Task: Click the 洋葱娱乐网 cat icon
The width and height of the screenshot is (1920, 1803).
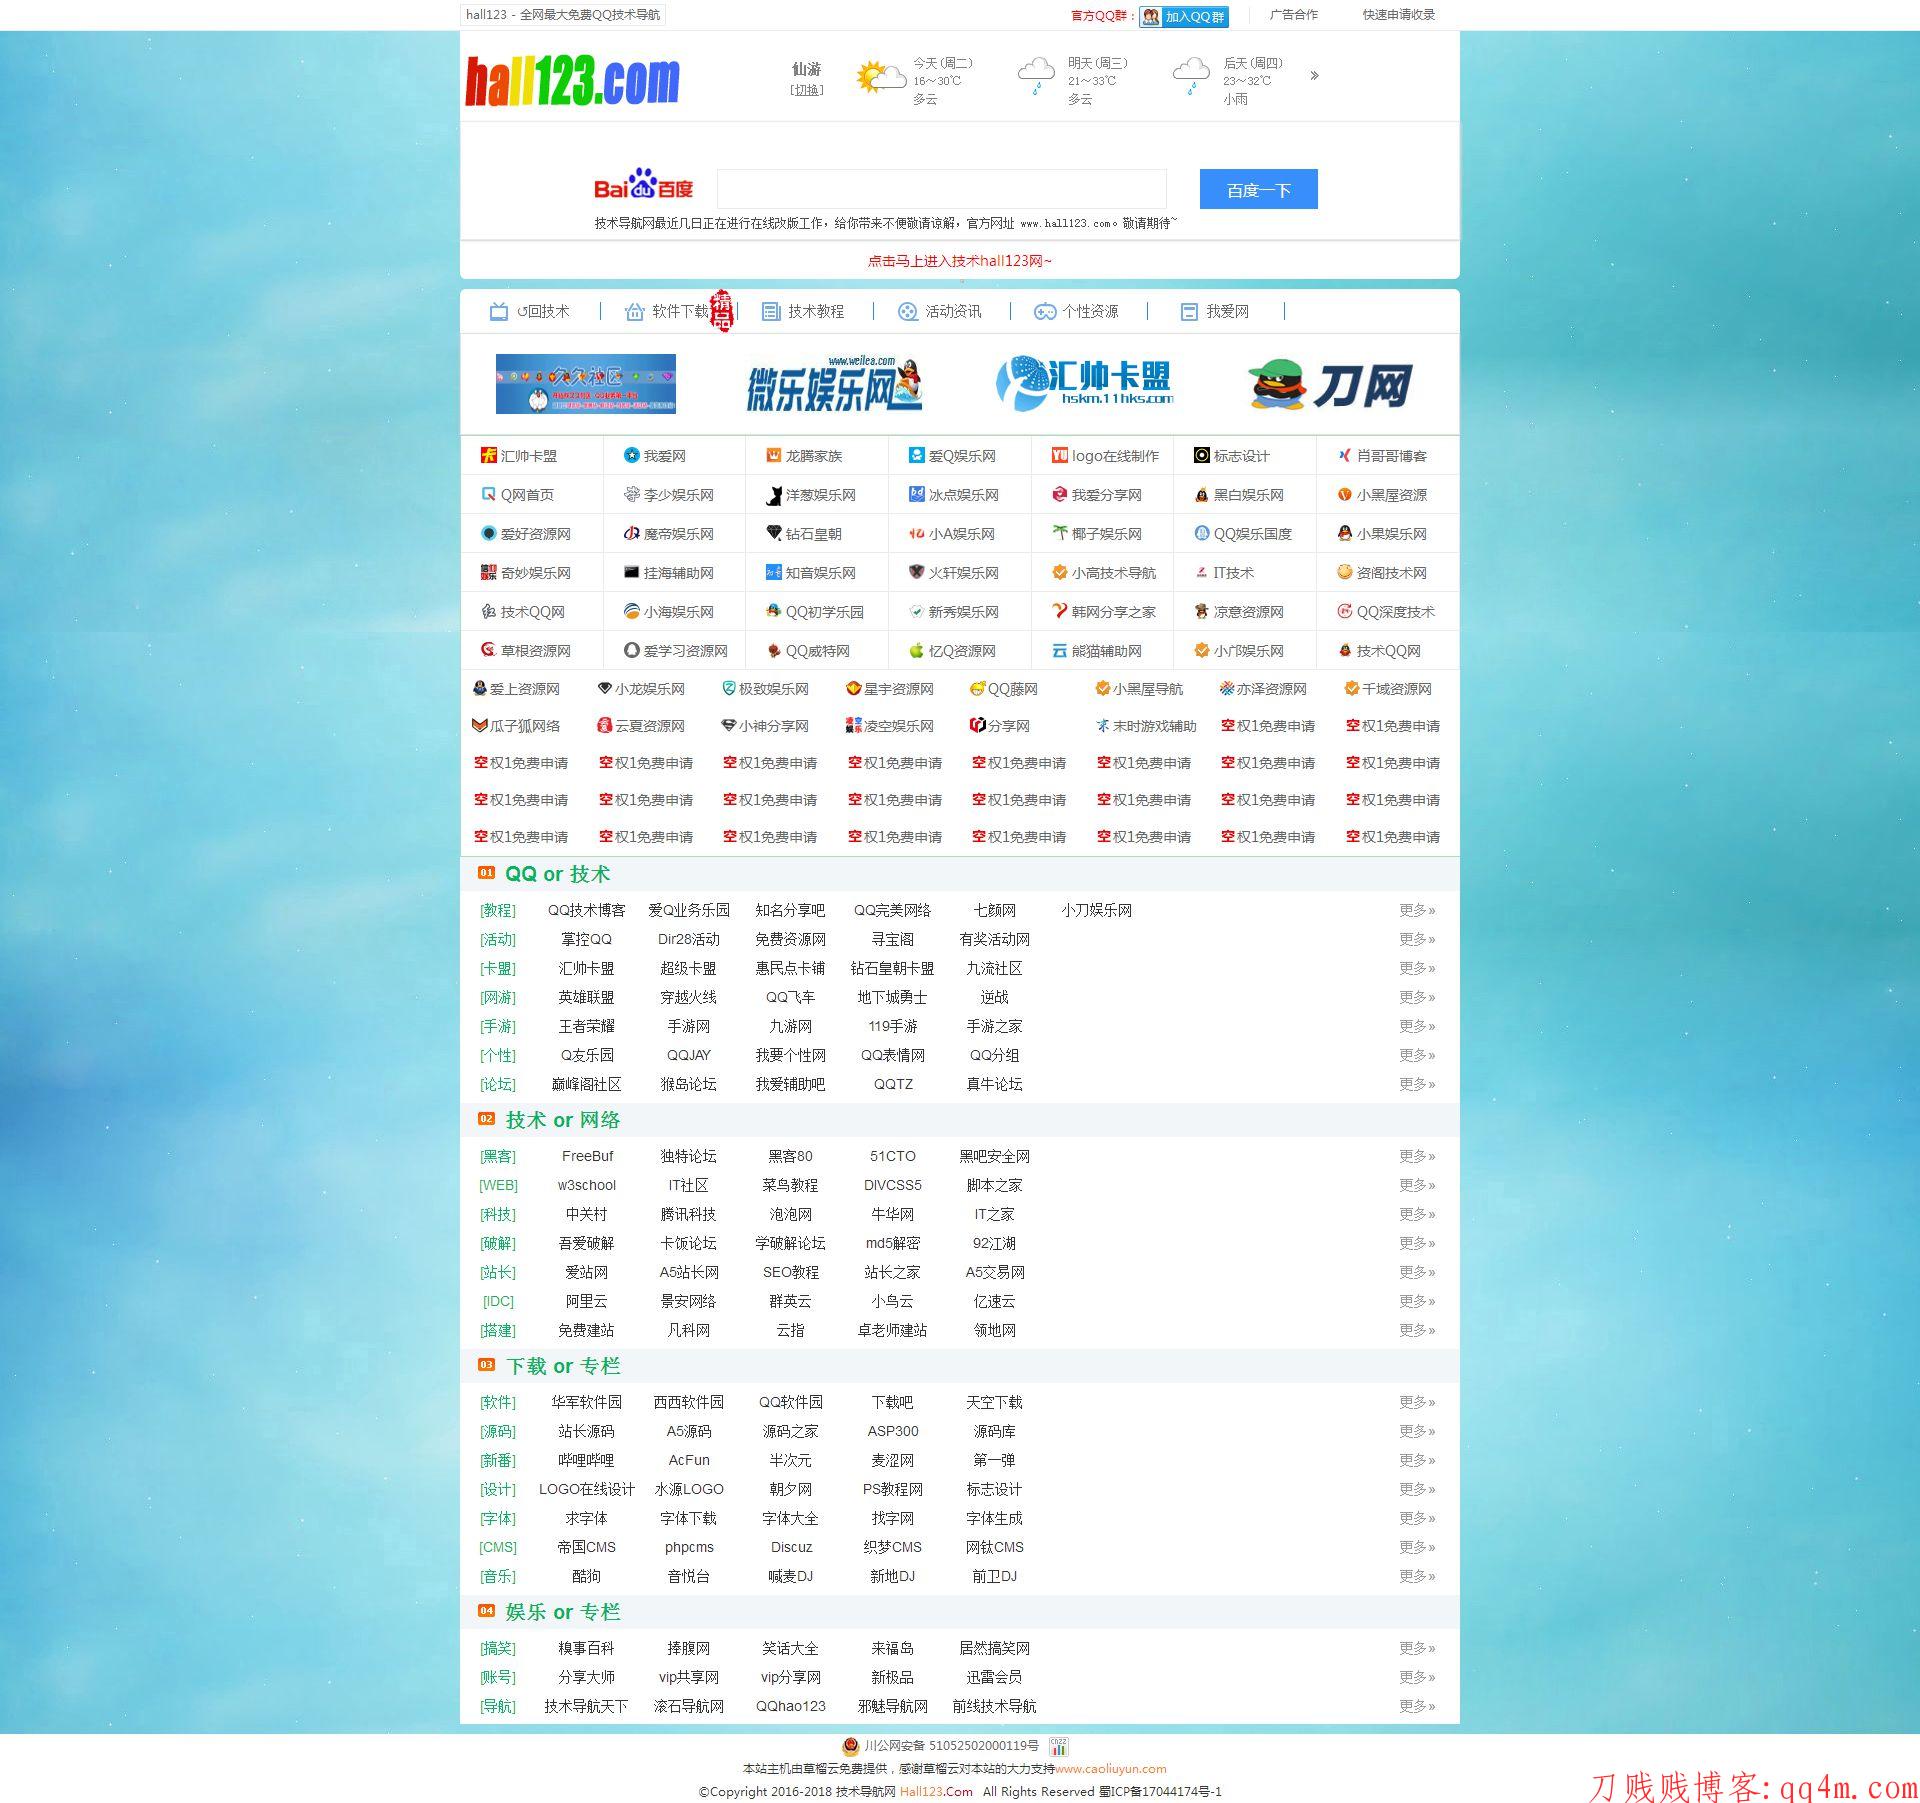Action: (x=774, y=495)
